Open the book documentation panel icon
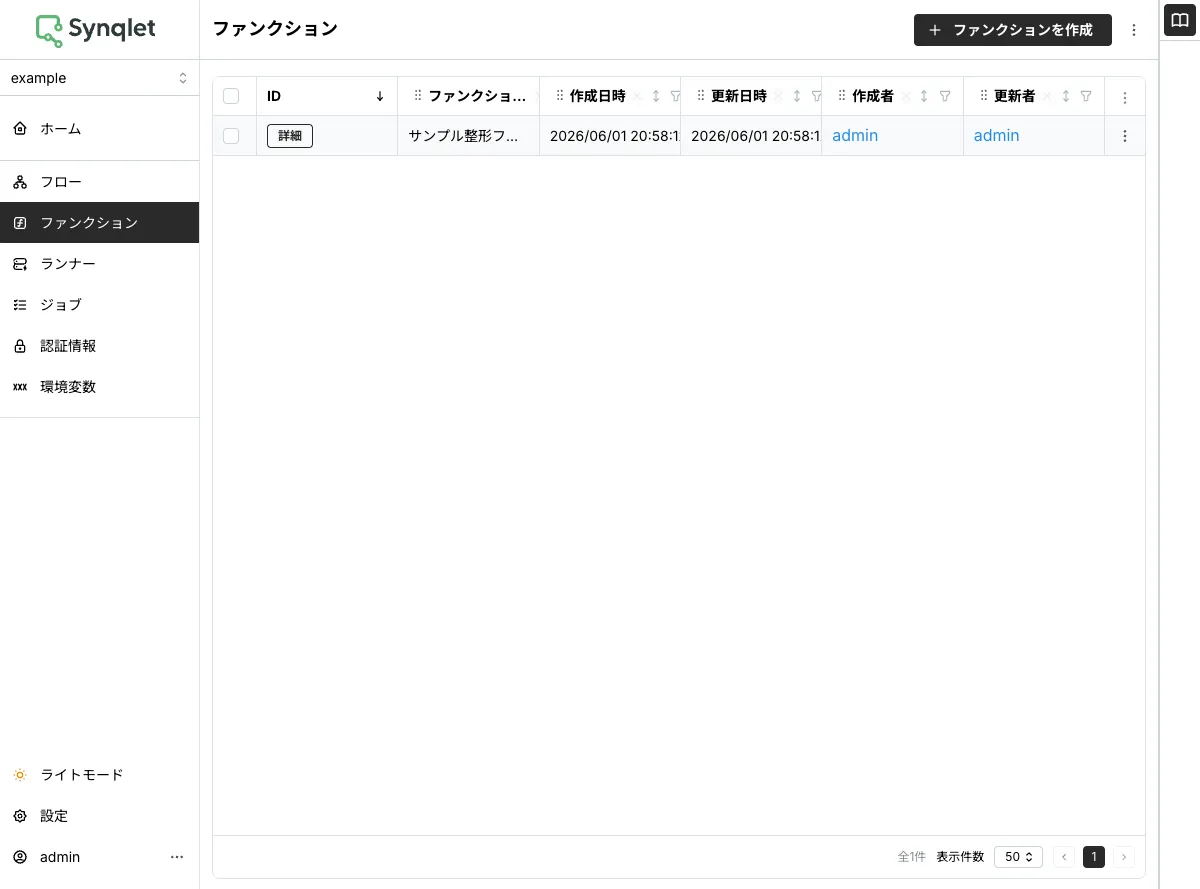The image size is (1200, 889). pyautogui.click(x=1181, y=19)
